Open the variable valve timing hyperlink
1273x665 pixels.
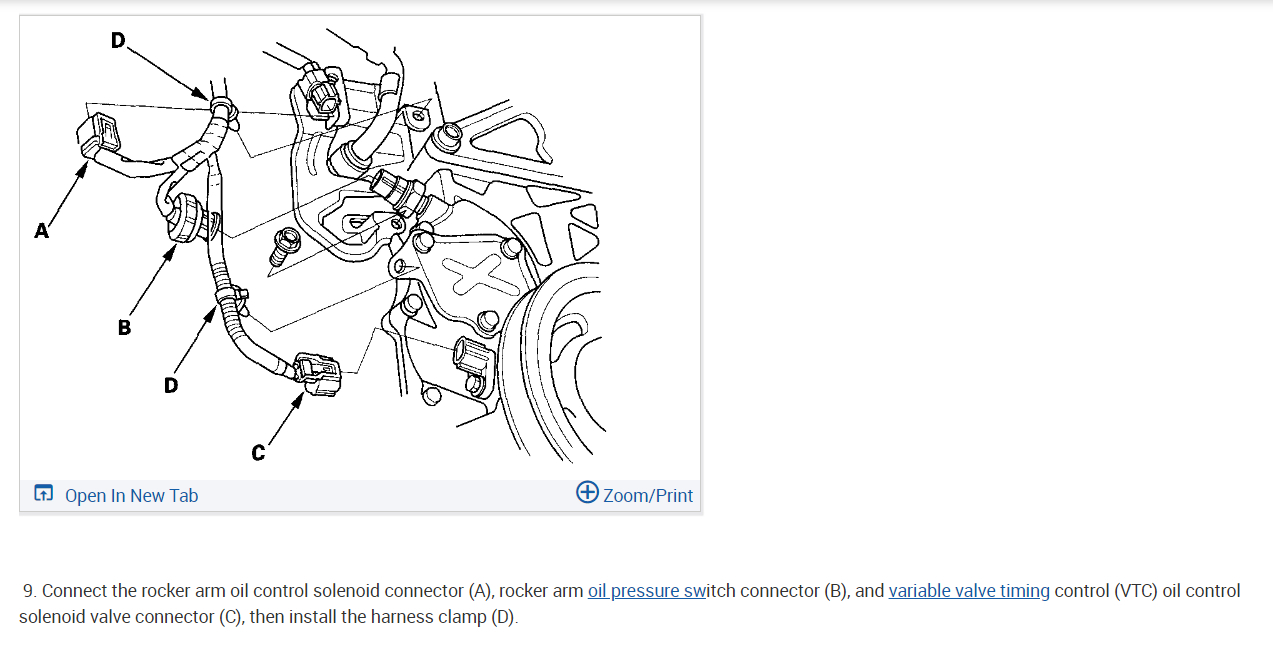[x=969, y=591]
